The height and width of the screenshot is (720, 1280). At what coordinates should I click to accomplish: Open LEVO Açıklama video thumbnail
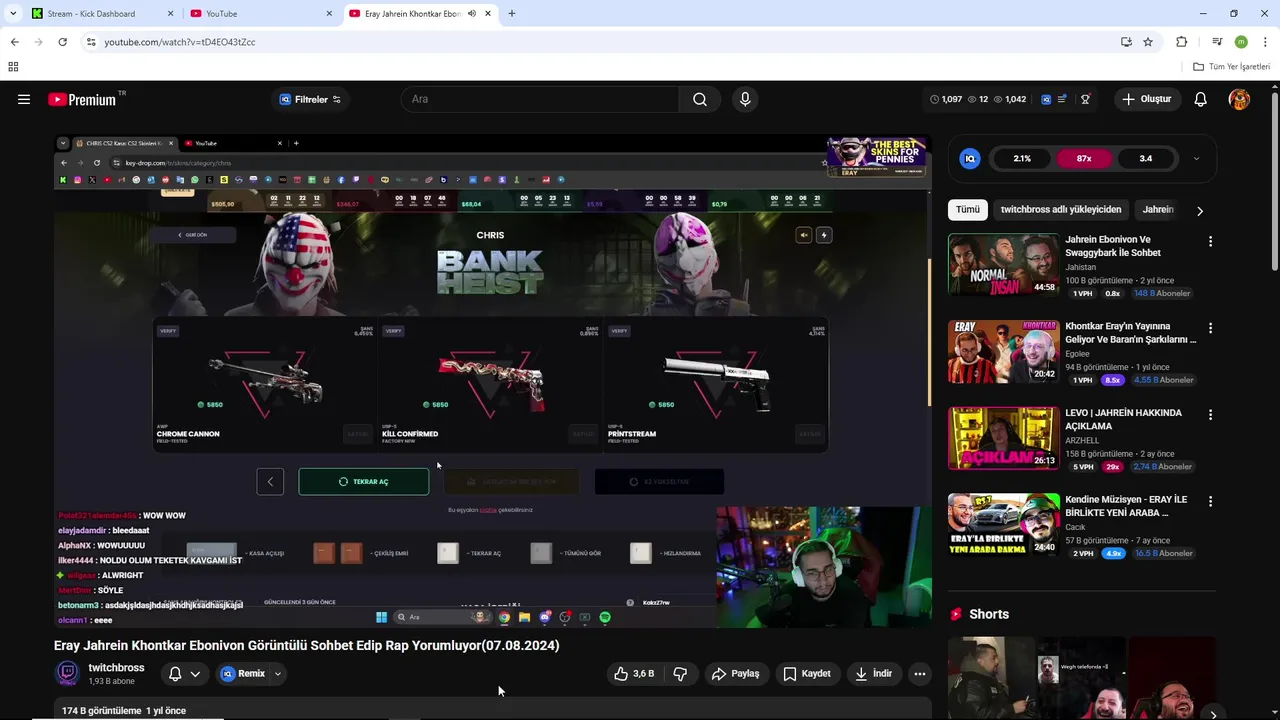pos(1003,438)
